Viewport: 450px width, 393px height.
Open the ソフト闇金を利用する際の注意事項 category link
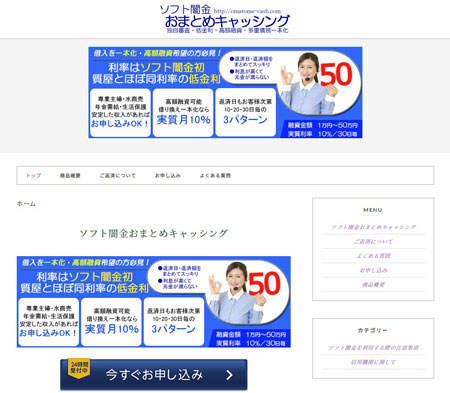click(373, 348)
